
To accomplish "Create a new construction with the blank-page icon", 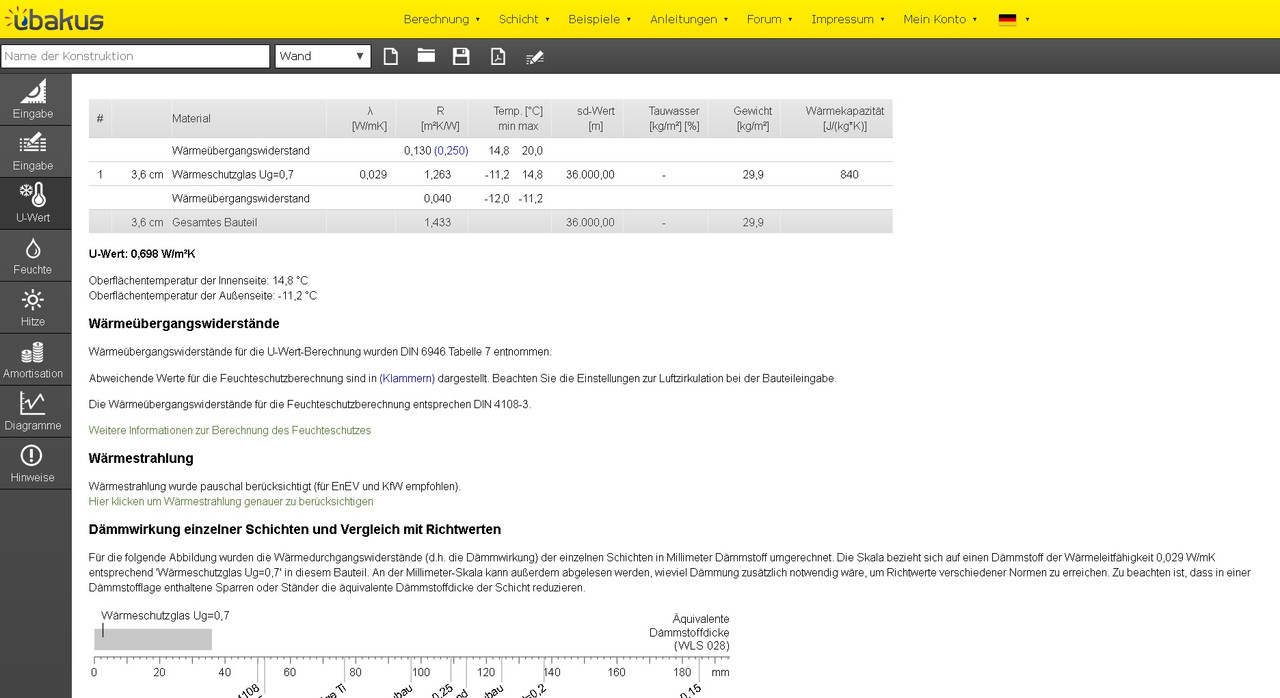I will (391, 56).
